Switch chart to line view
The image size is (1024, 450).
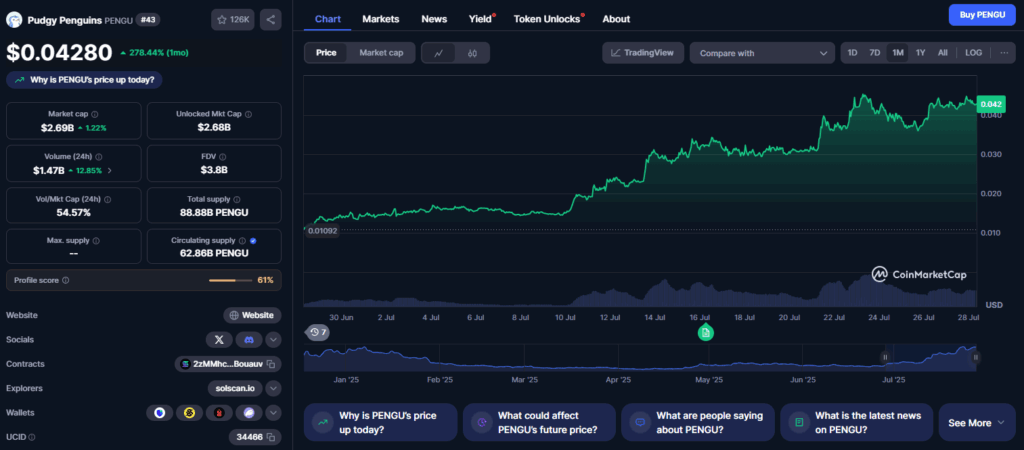coord(439,53)
